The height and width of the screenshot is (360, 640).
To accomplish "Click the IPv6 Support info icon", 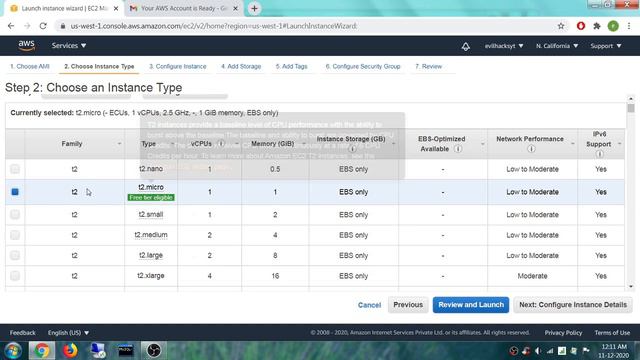I will [x=599, y=154].
